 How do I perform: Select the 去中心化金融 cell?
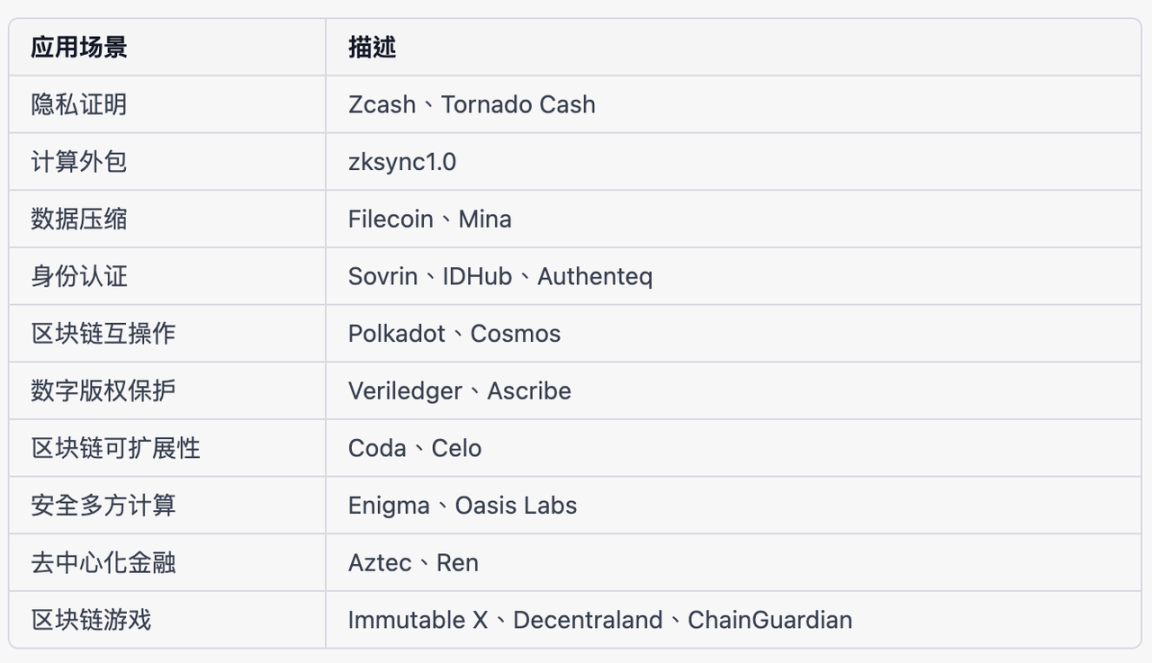tap(103, 563)
